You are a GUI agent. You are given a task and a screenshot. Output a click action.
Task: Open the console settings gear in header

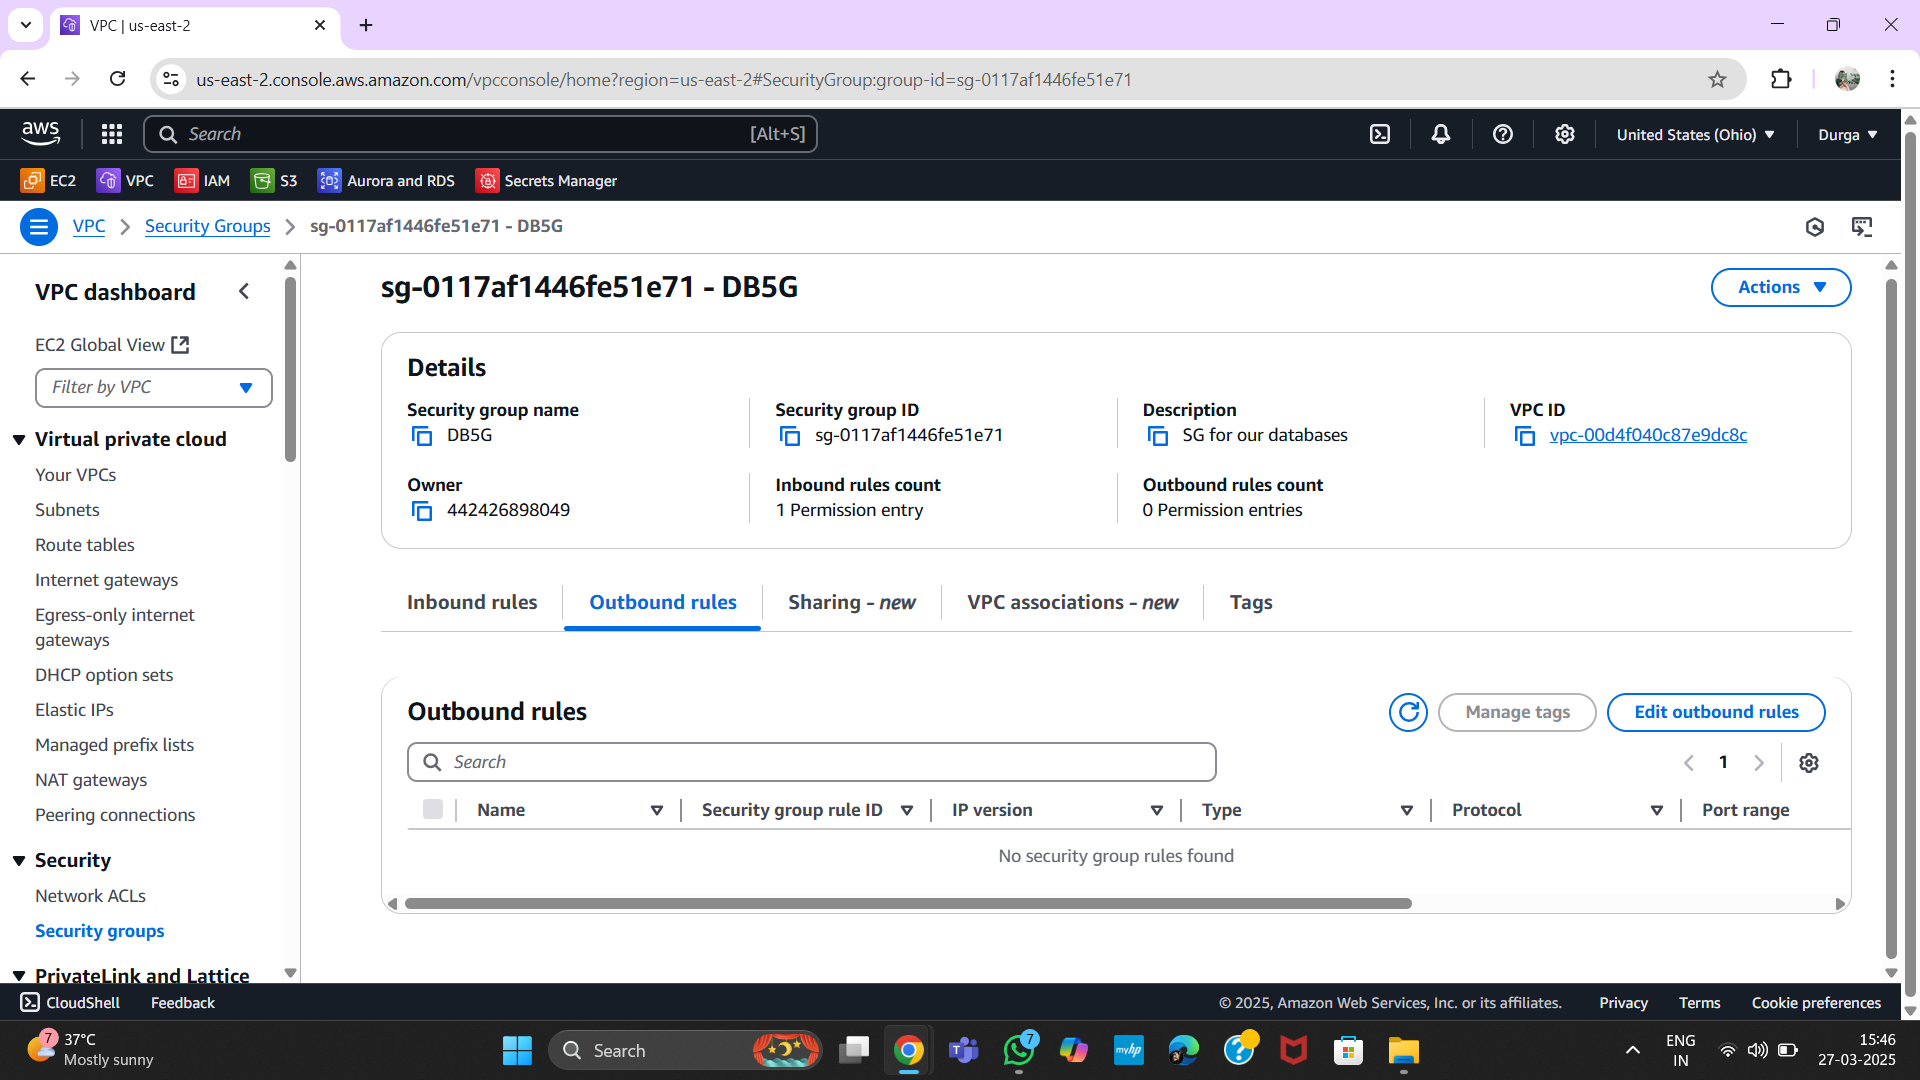pos(1565,134)
